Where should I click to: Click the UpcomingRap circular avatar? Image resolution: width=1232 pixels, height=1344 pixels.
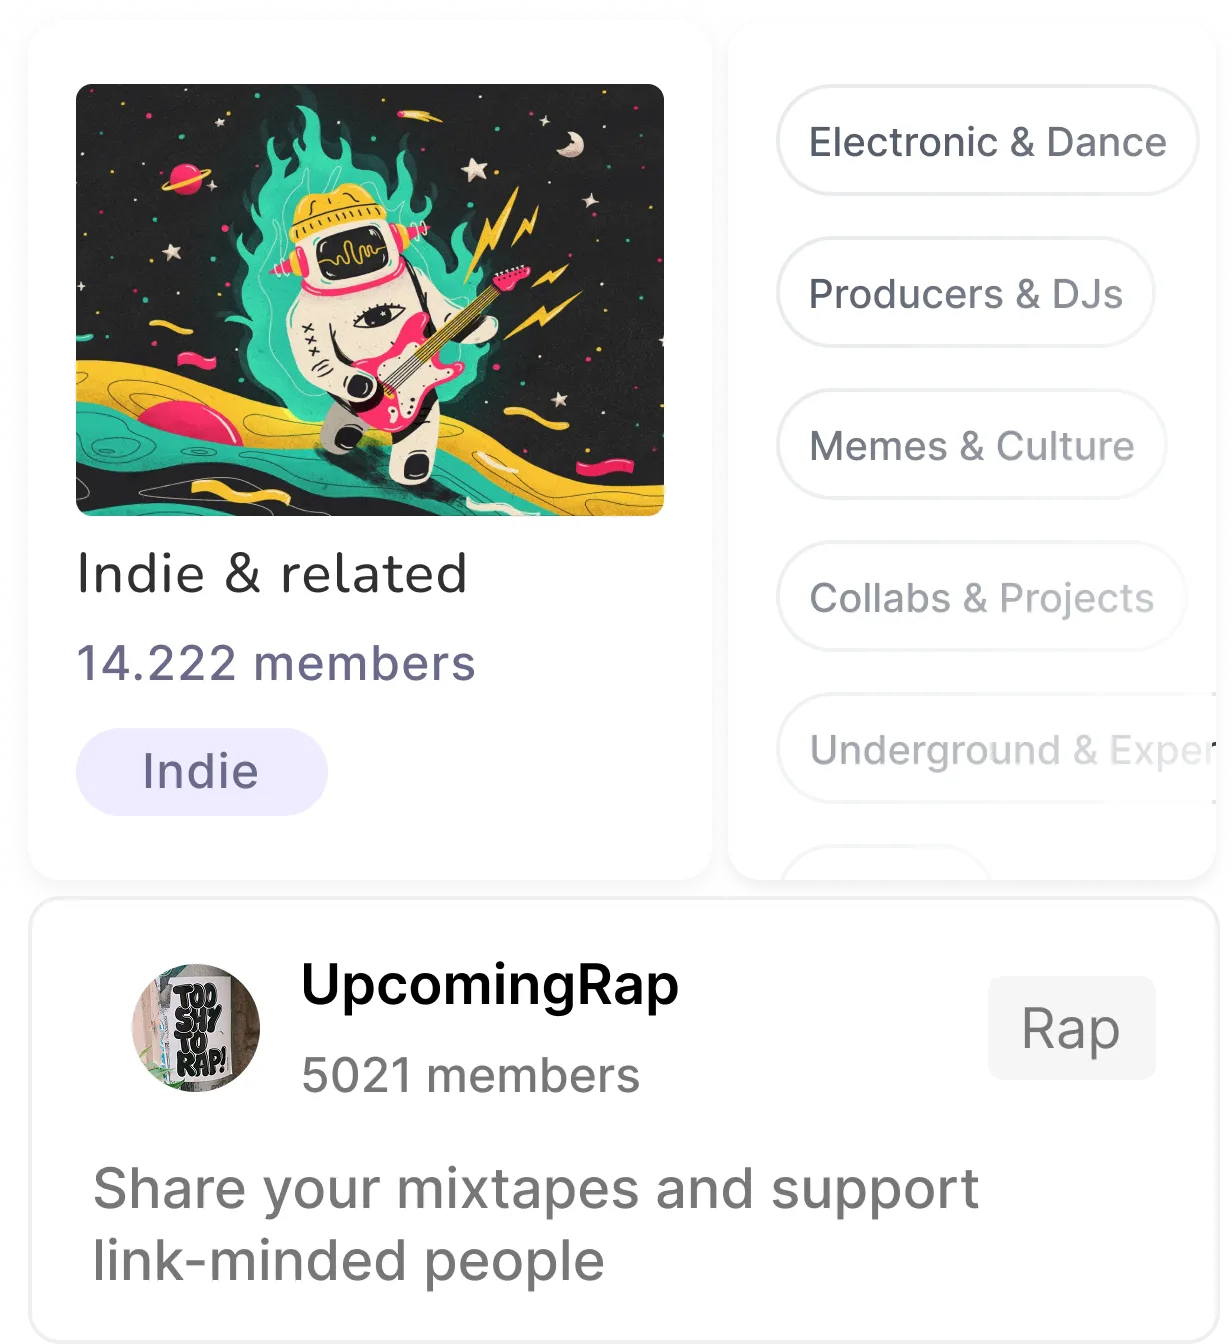pyautogui.click(x=196, y=1028)
